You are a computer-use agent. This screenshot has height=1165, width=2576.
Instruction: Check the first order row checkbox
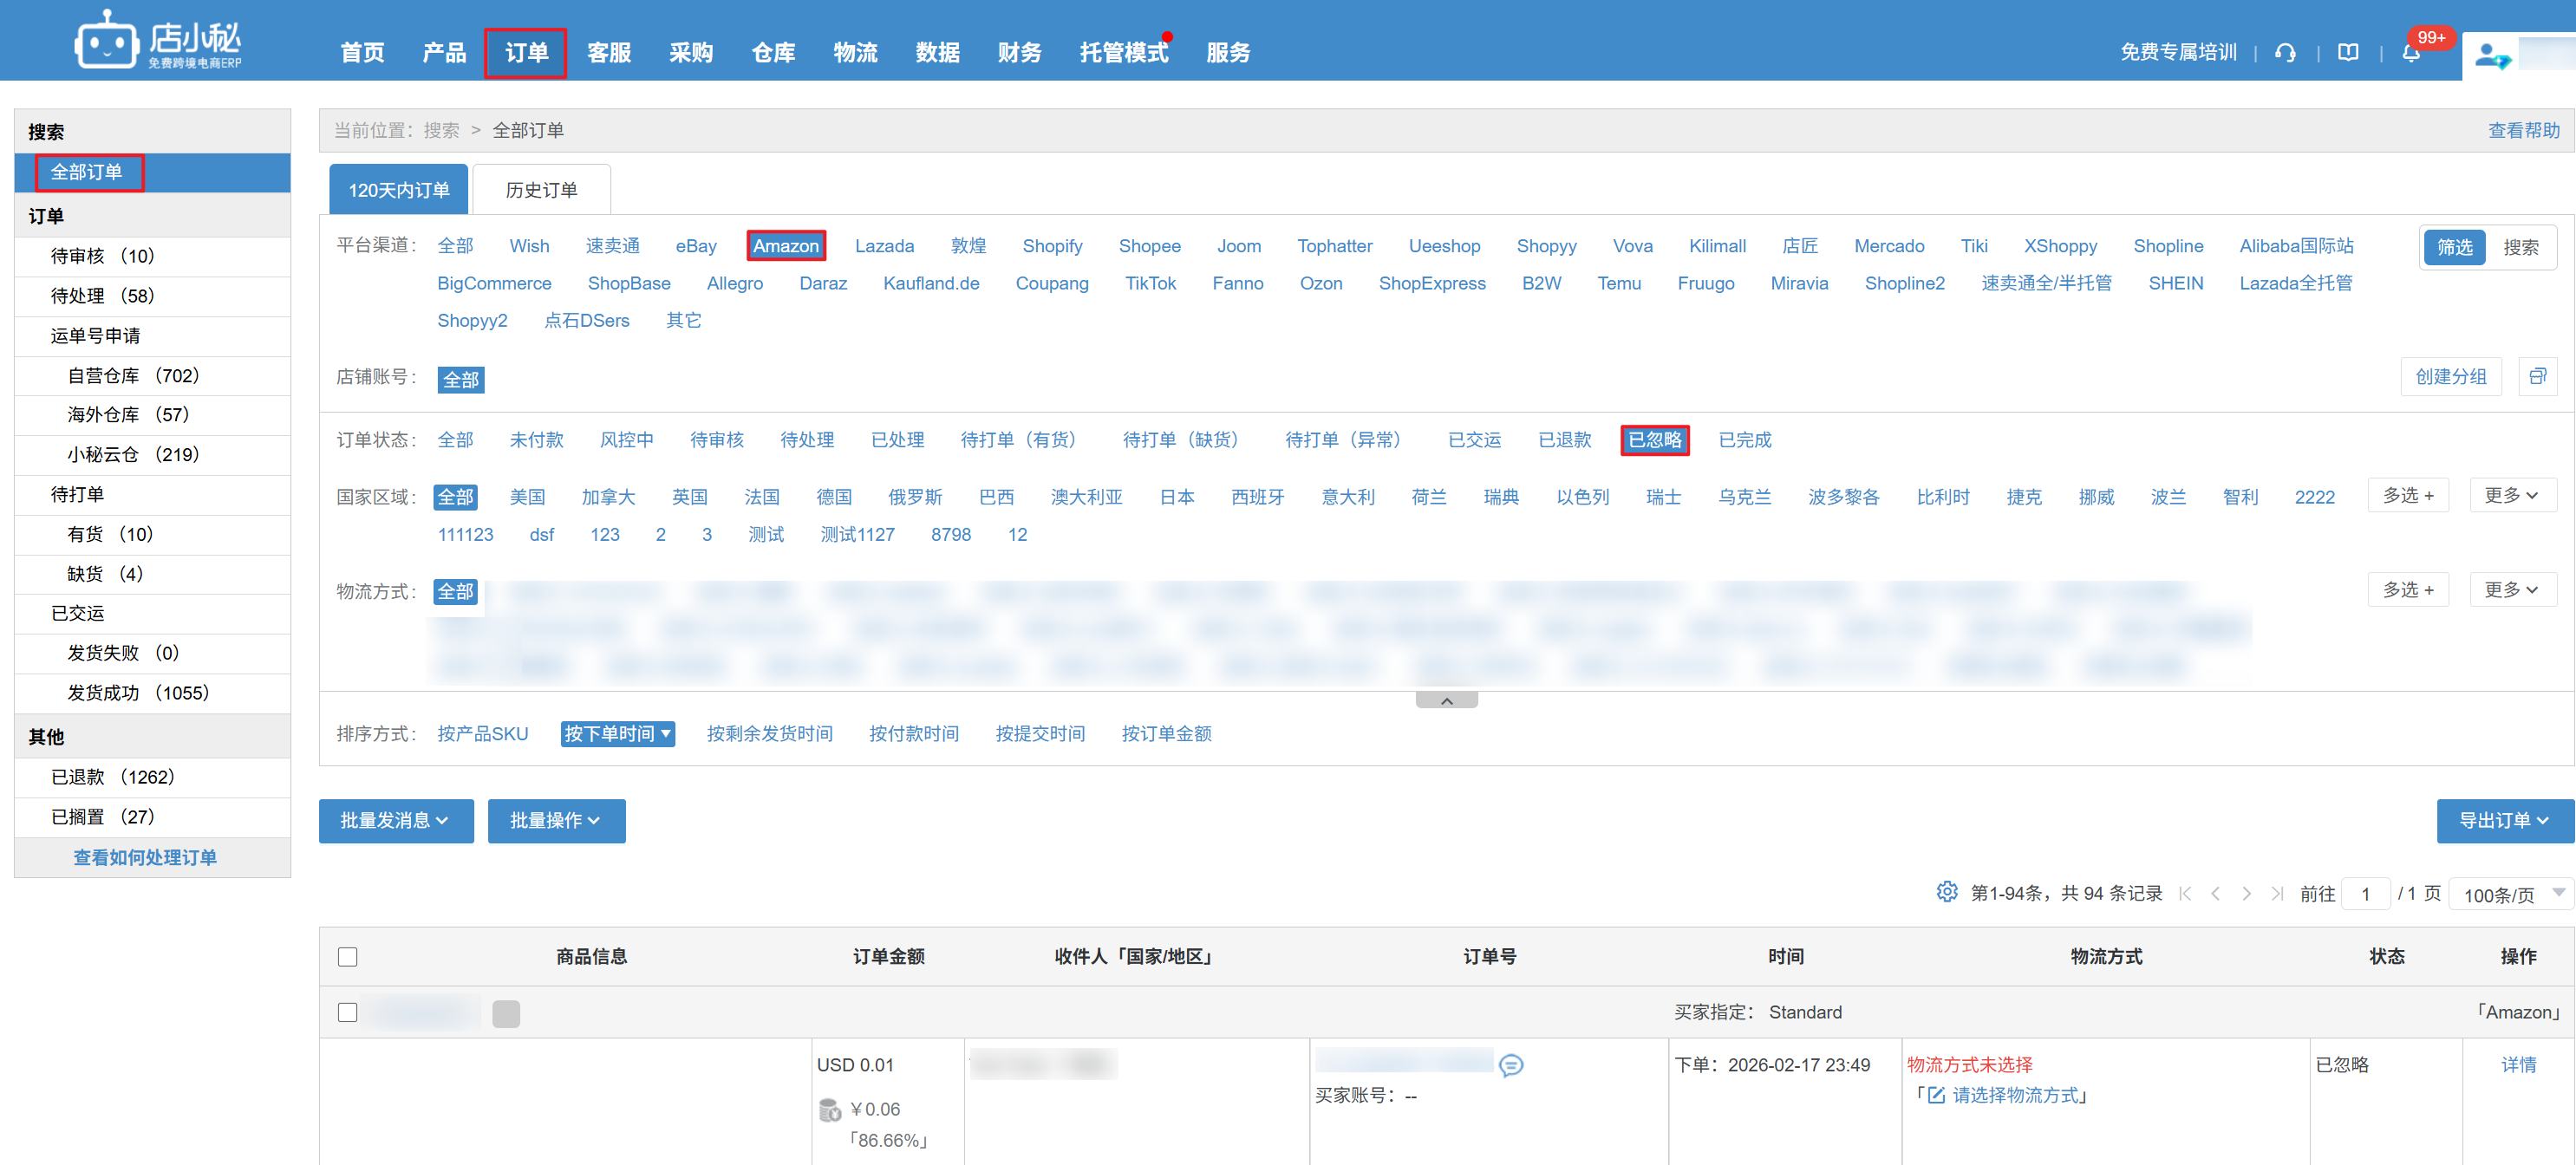click(x=347, y=1013)
